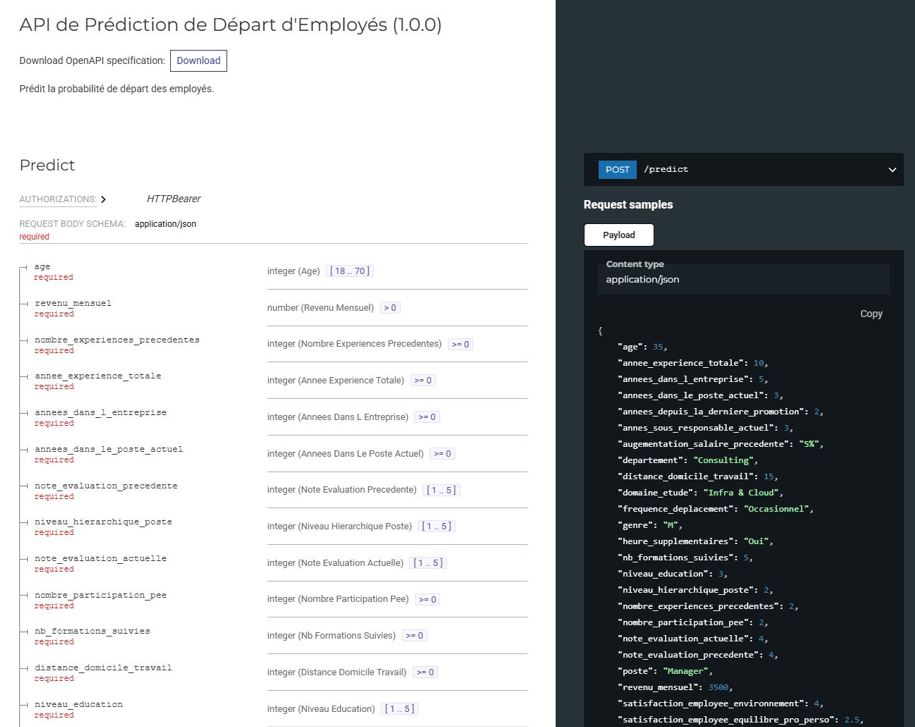This screenshot has width=915, height=727.
Task: Click the REQUEST BODY SCHEMA application/json label
Action: (x=107, y=224)
